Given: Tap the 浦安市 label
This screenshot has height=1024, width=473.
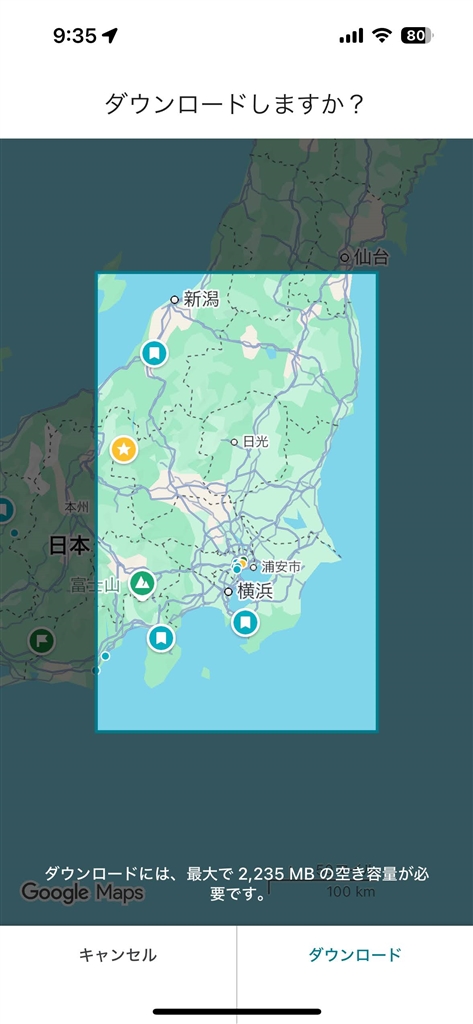Looking at the screenshot, I should point(281,567).
